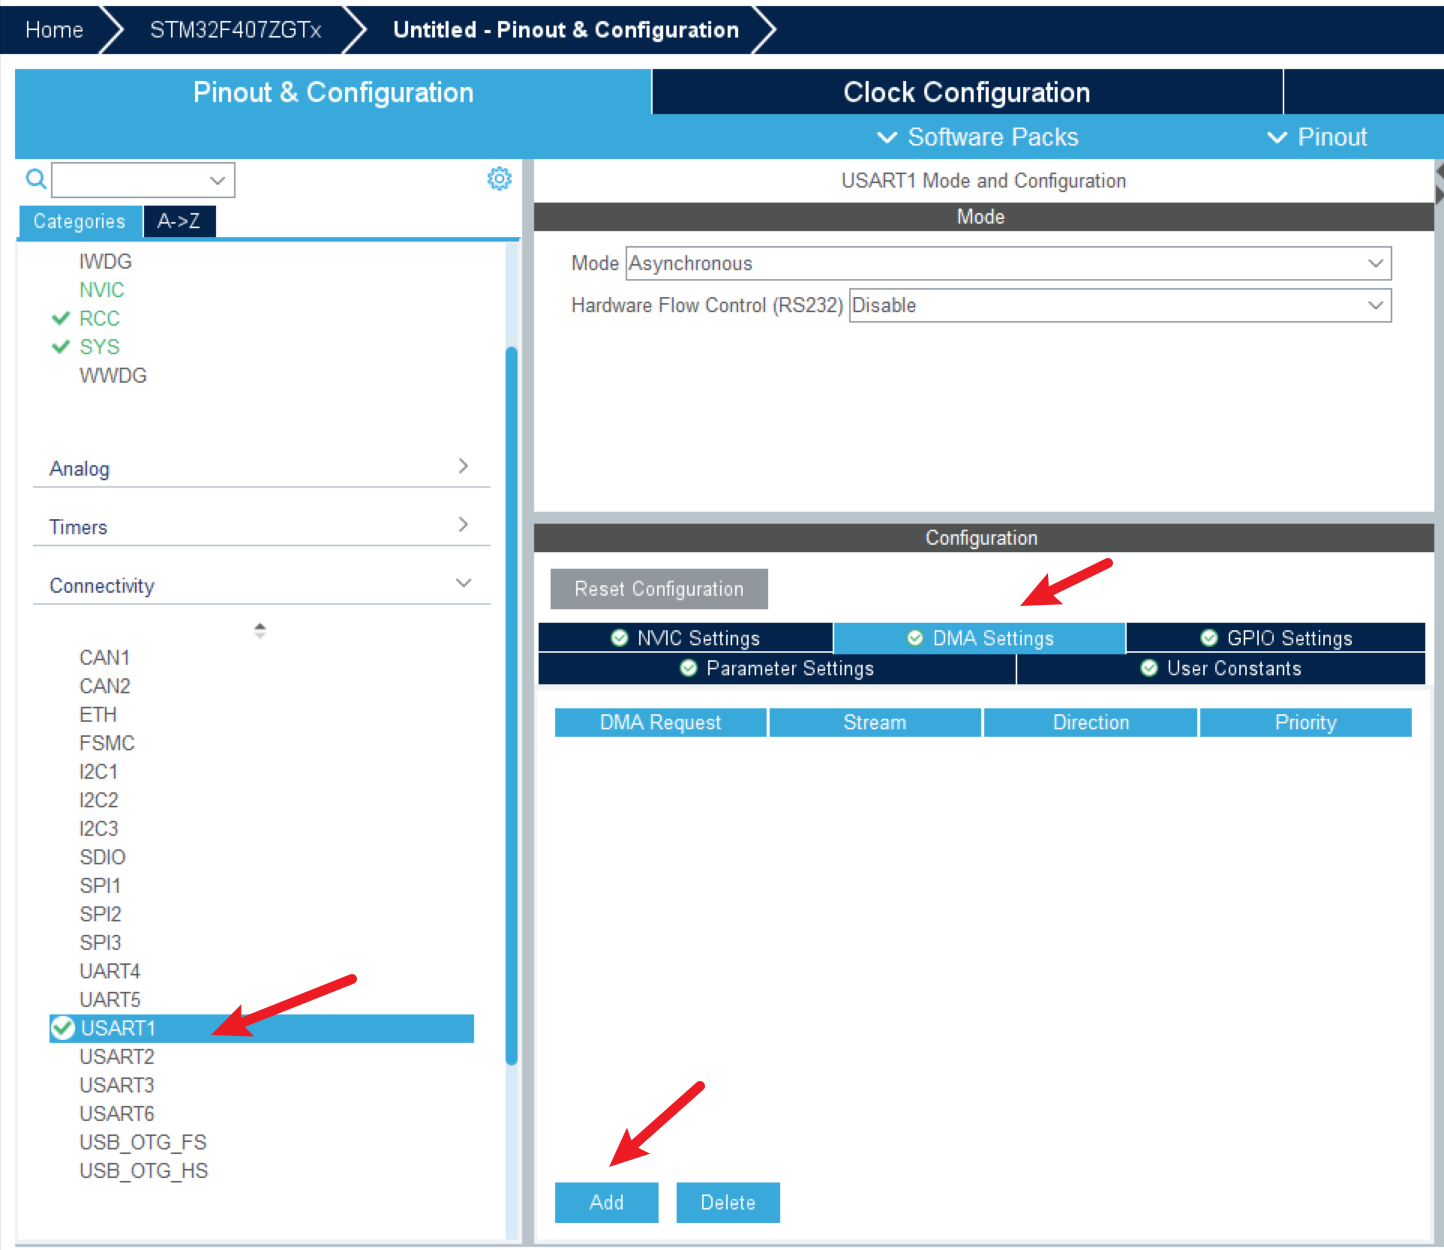Open the Pinout dropdown menu
This screenshot has height=1250, width=1444.
(1317, 137)
